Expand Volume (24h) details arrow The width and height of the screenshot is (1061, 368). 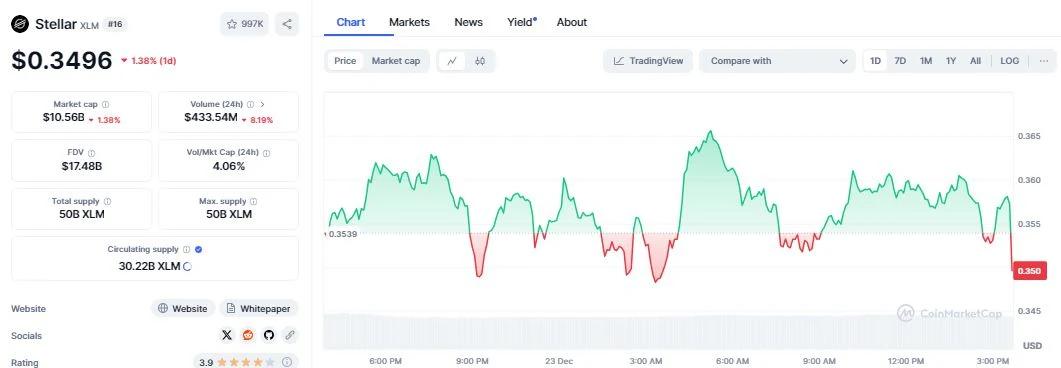pyautogui.click(x=263, y=104)
